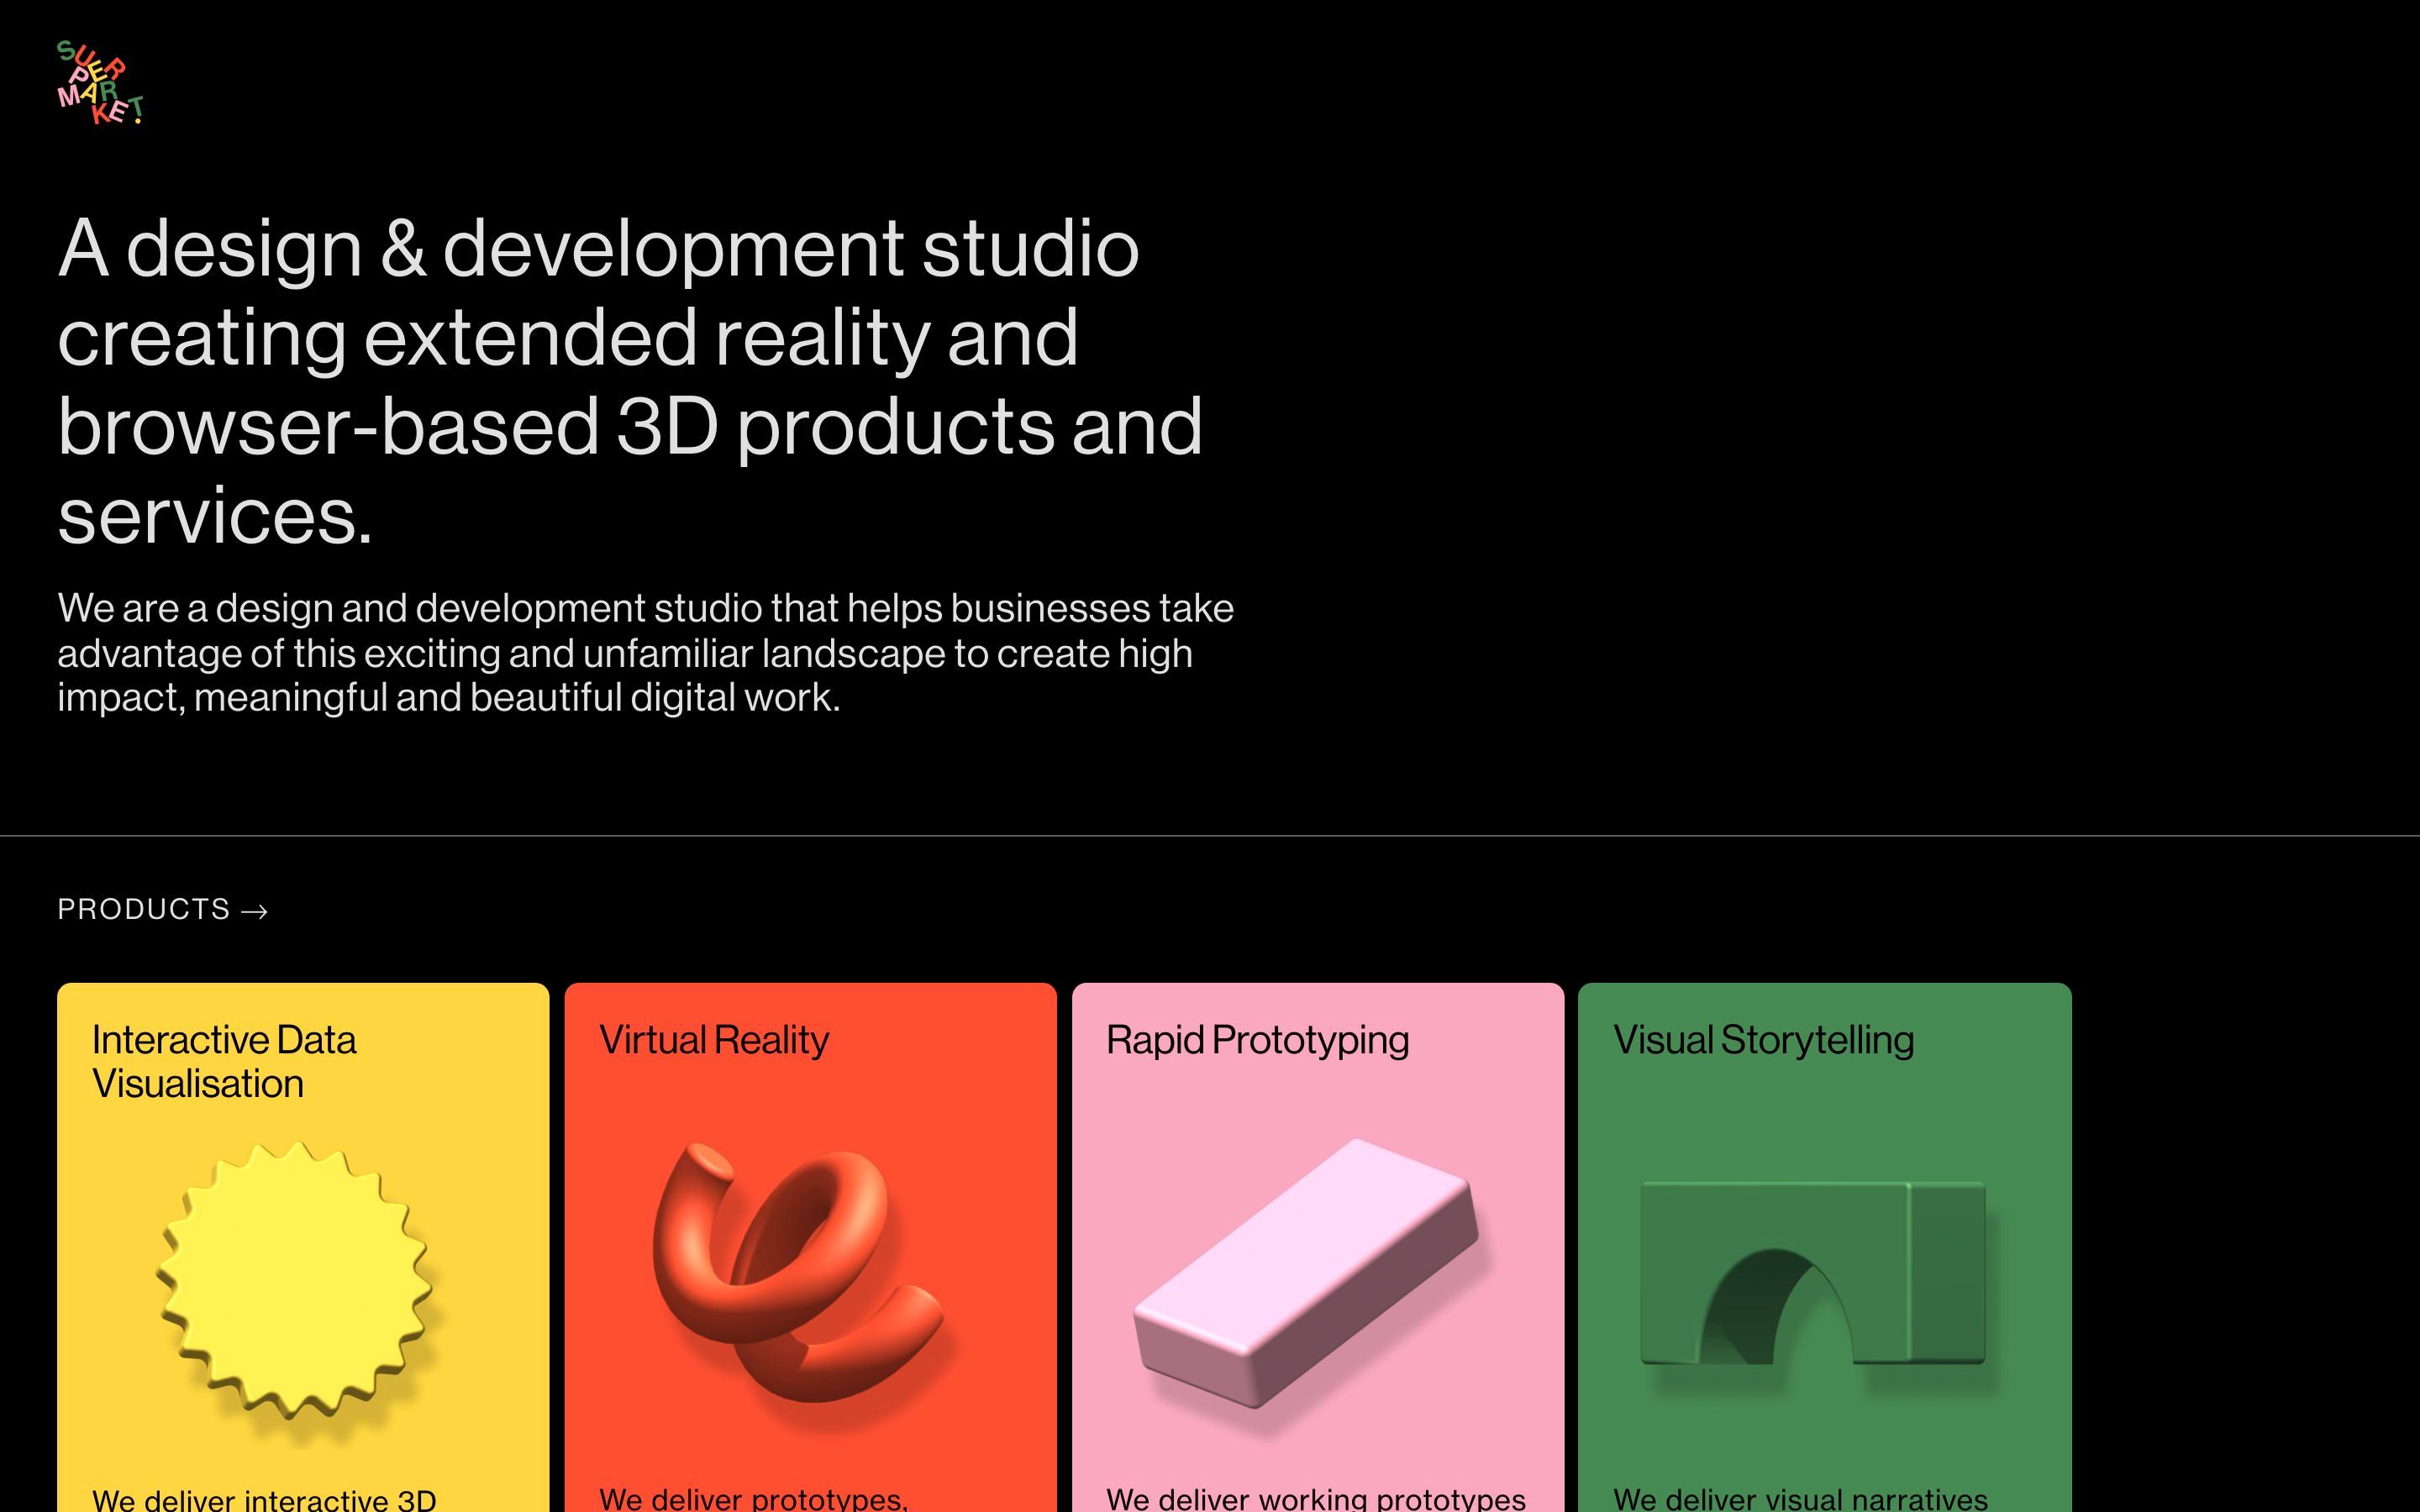Viewport: 2420px width, 1512px height.
Task: Select the Rapid Prototyping card heading
Action: click(1257, 1040)
